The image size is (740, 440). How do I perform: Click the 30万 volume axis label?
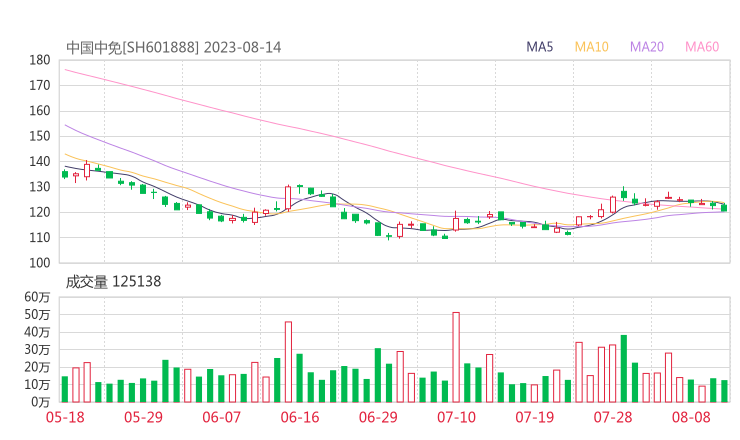pos(37,349)
